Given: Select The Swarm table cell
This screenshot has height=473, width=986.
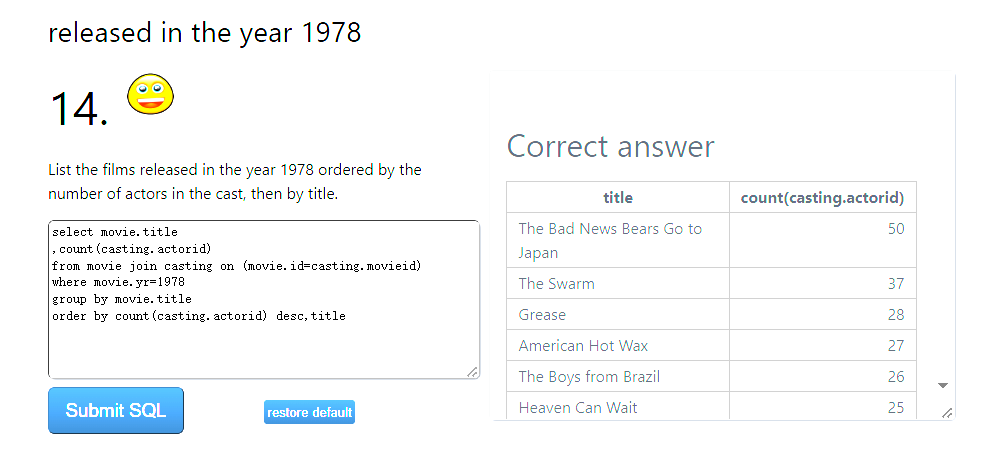Looking at the screenshot, I should [x=618, y=284].
